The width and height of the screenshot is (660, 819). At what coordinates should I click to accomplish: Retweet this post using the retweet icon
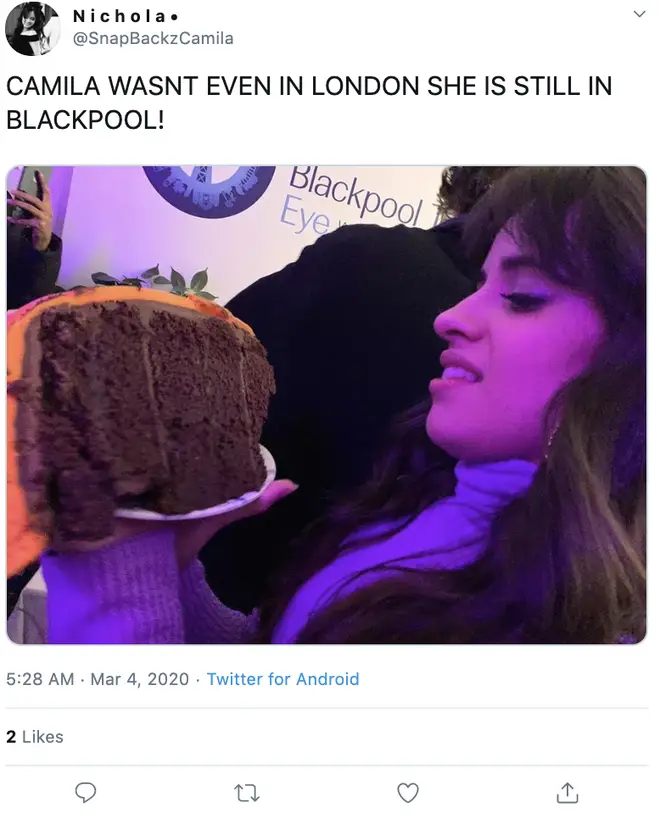click(246, 793)
